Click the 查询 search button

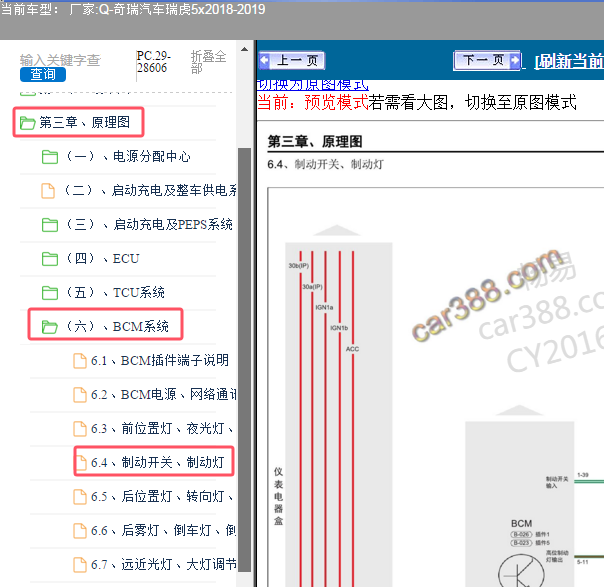[x=43, y=74]
